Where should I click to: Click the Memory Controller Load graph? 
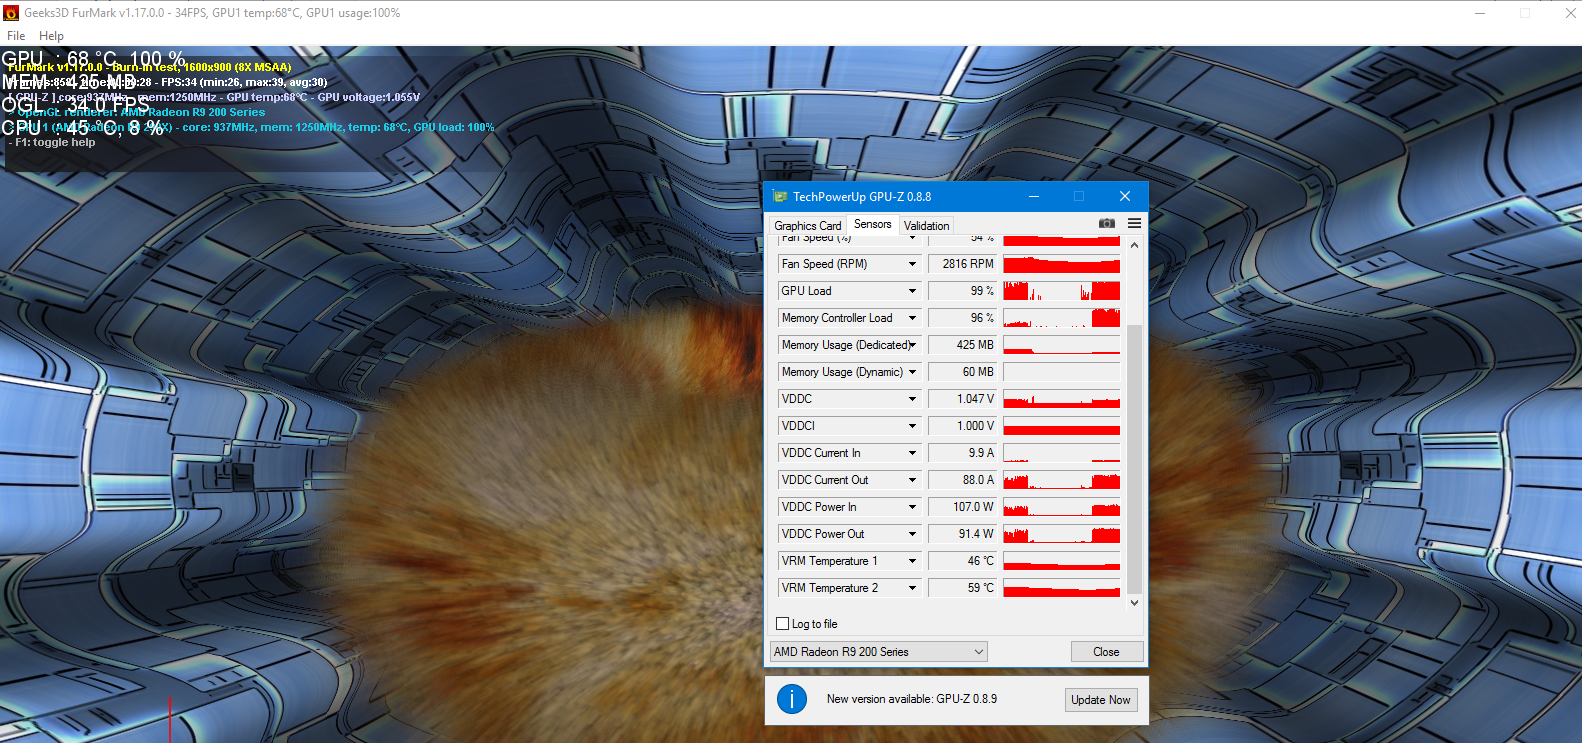point(1062,318)
